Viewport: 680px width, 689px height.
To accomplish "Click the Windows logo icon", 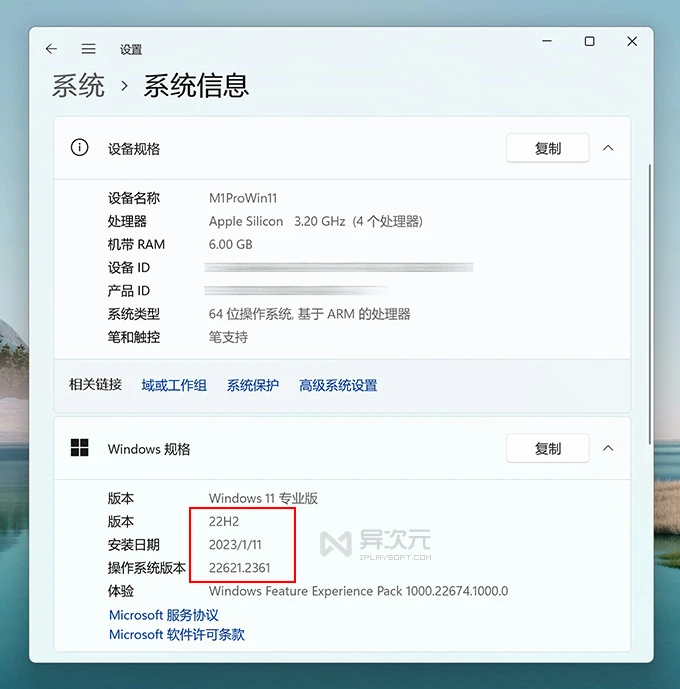I will tap(80, 448).
